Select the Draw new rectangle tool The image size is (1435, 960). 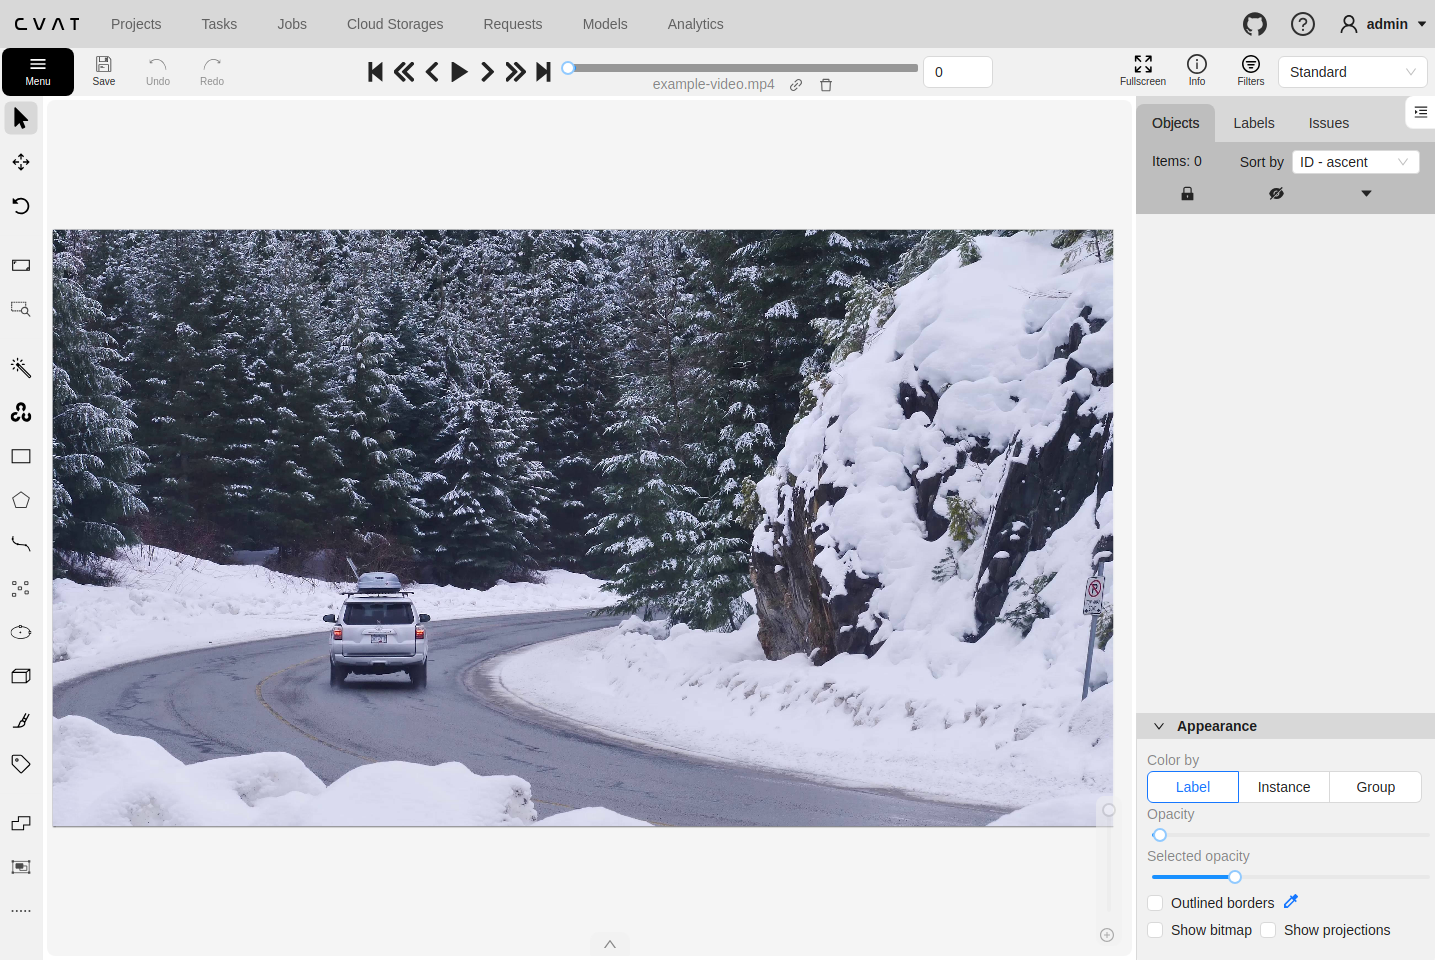[21, 457]
